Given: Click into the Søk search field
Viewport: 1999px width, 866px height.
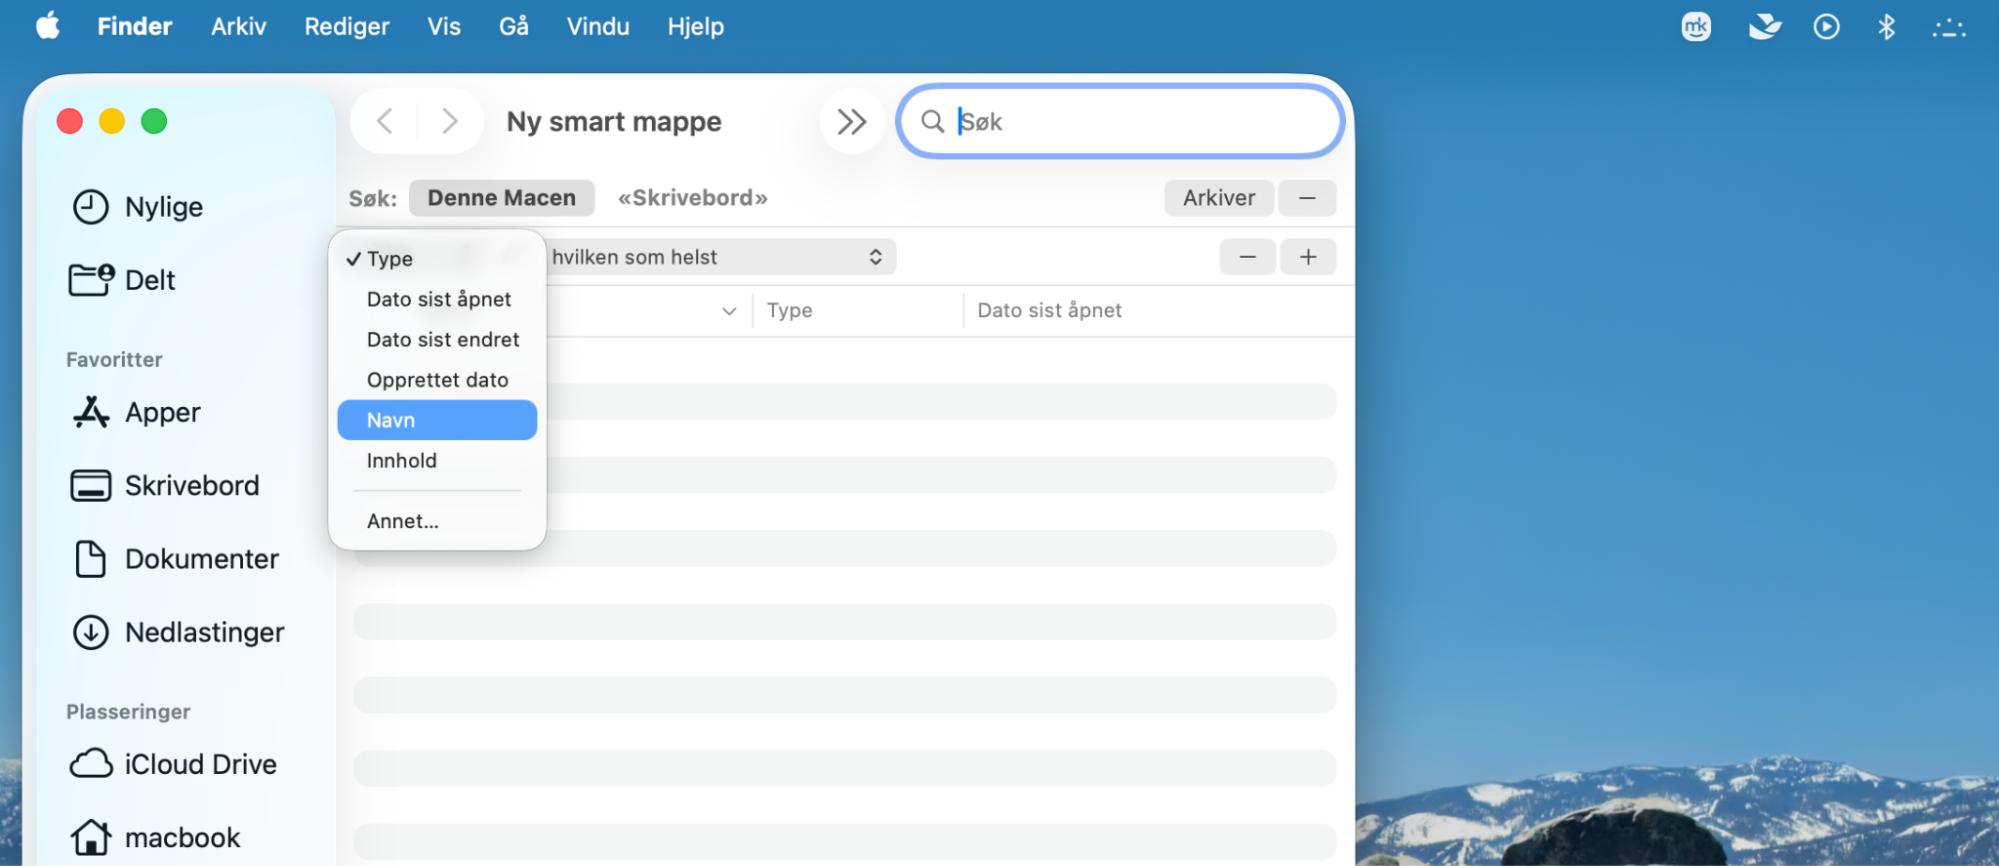Looking at the screenshot, I should point(1121,122).
